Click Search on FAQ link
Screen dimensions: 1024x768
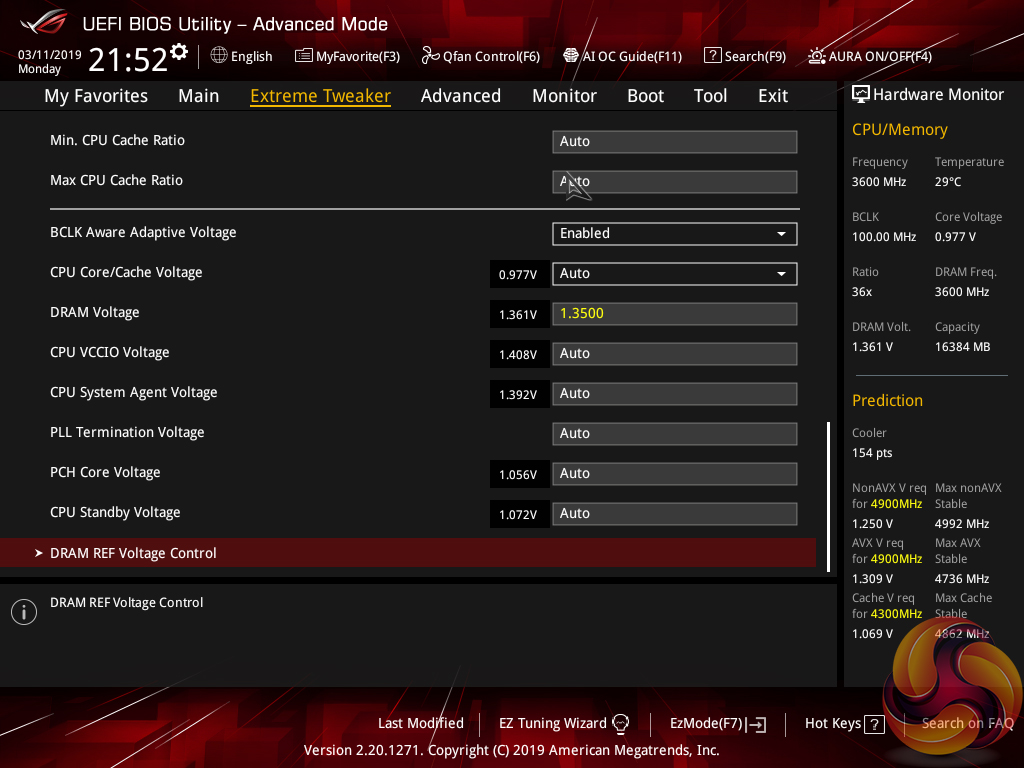pos(967,723)
